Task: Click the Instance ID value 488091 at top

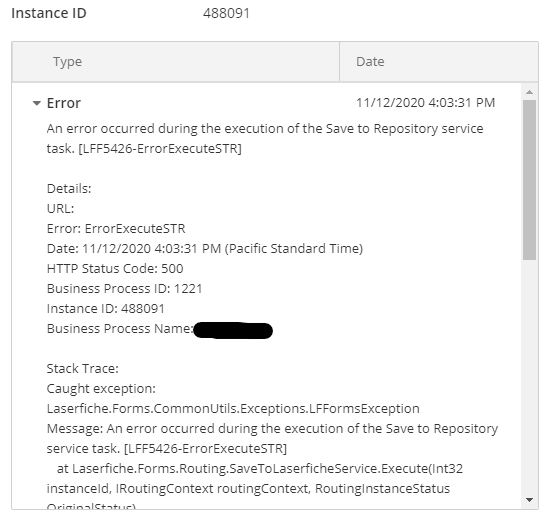Action: pos(226,13)
